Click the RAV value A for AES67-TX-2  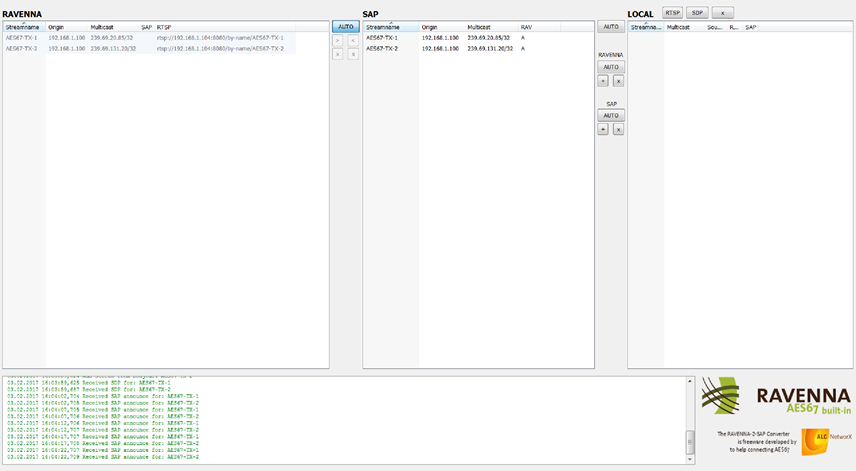click(522, 49)
